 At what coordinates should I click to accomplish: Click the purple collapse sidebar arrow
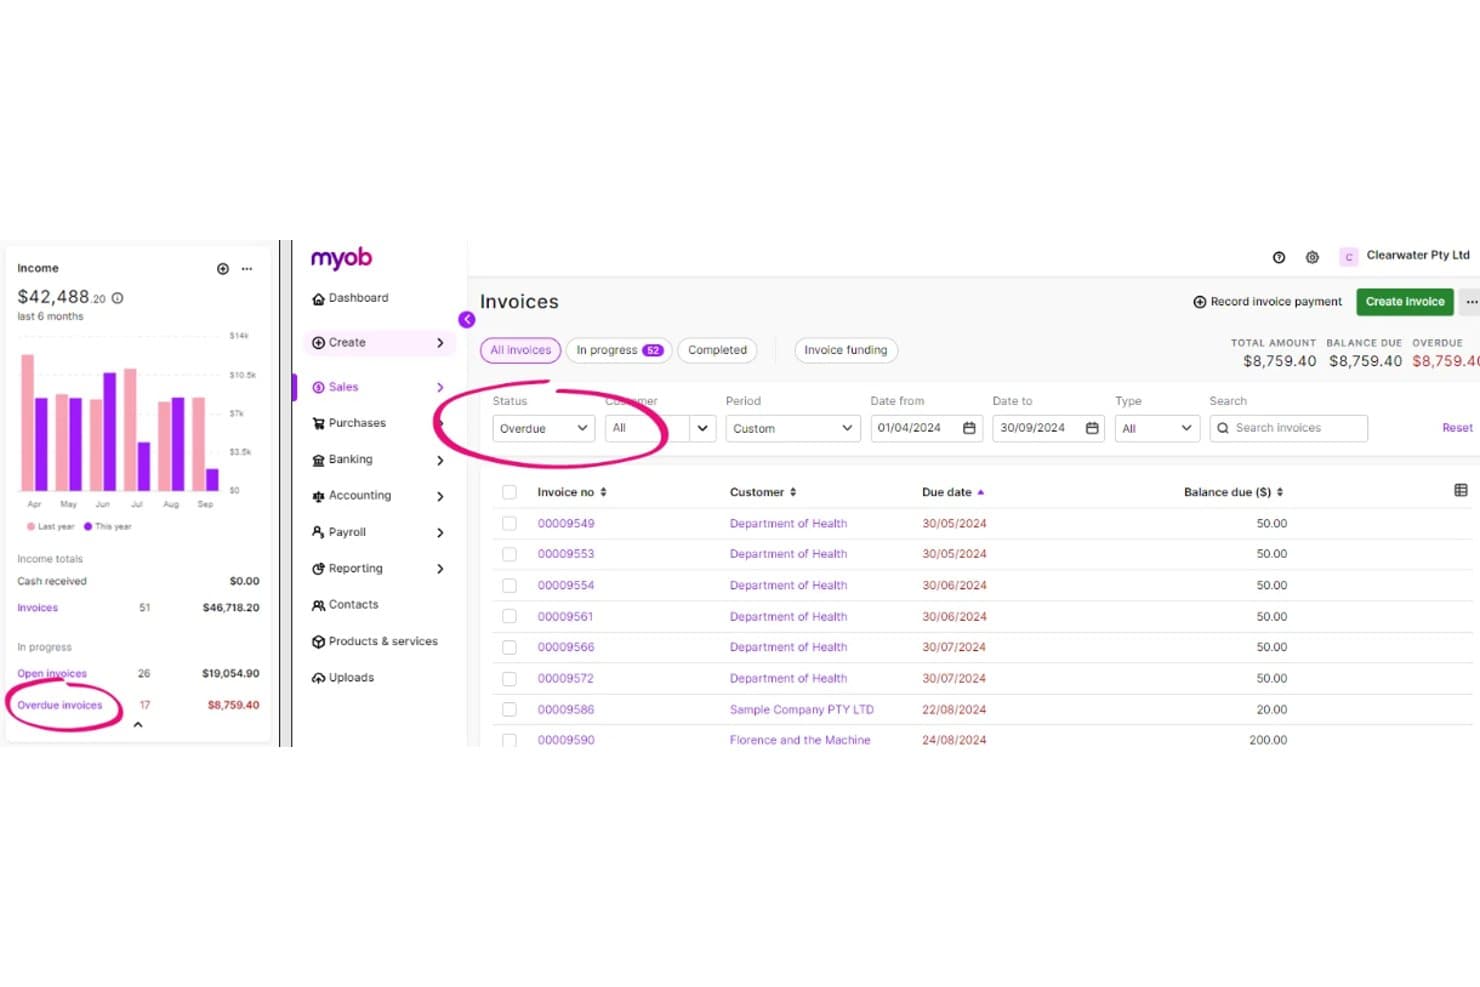[x=467, y=320]
